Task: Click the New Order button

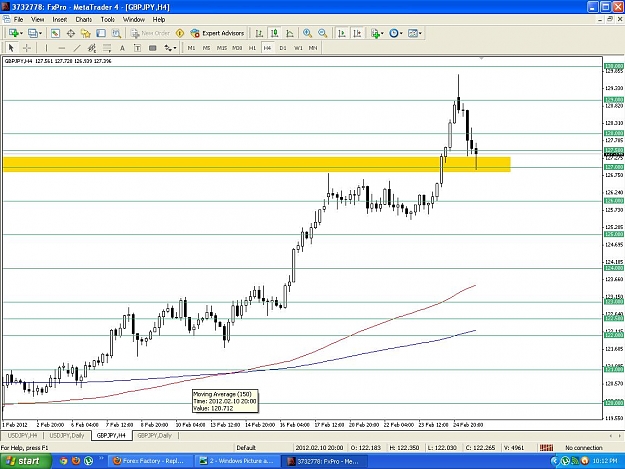Action: pos(151,33)
